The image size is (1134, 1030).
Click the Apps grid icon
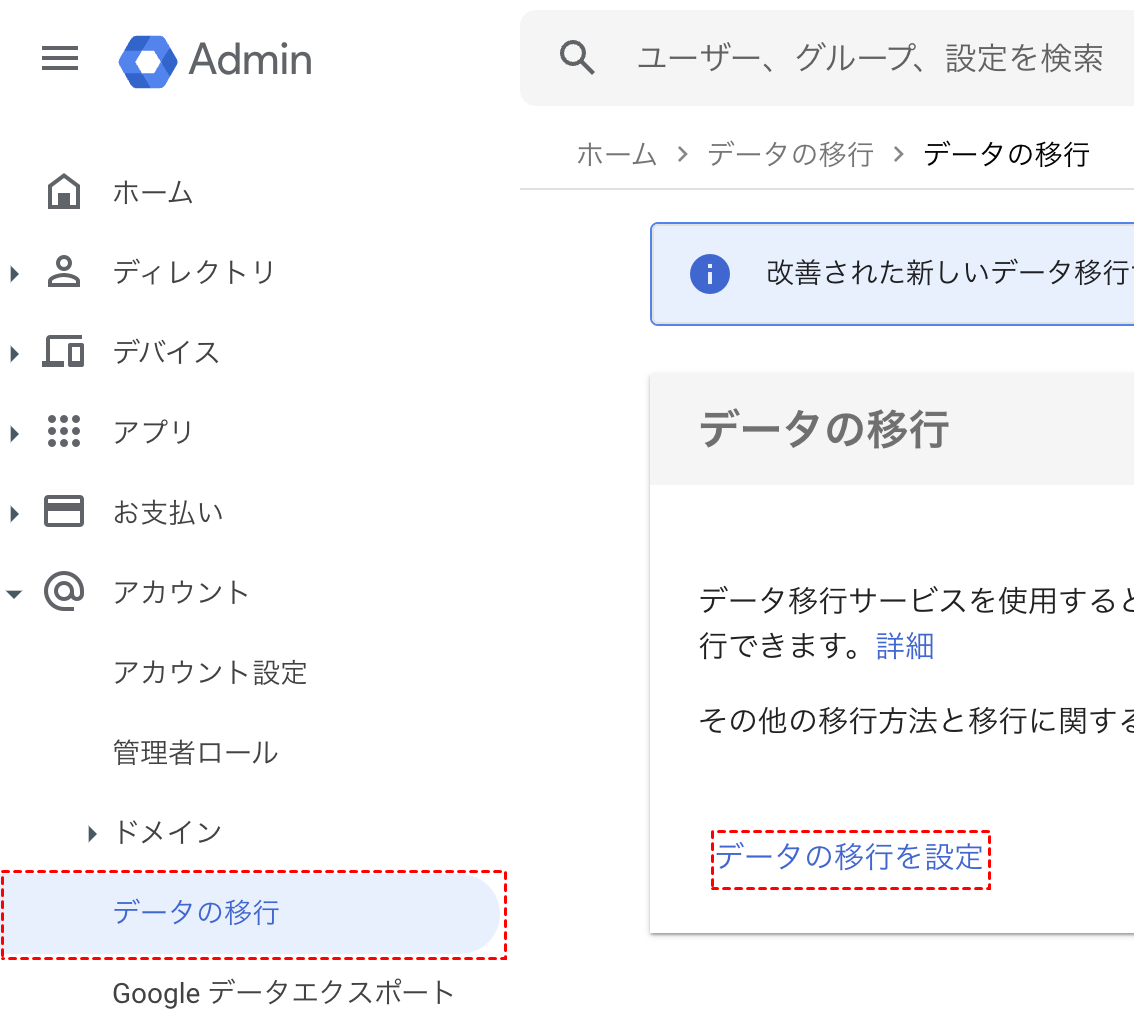point(64,432)
